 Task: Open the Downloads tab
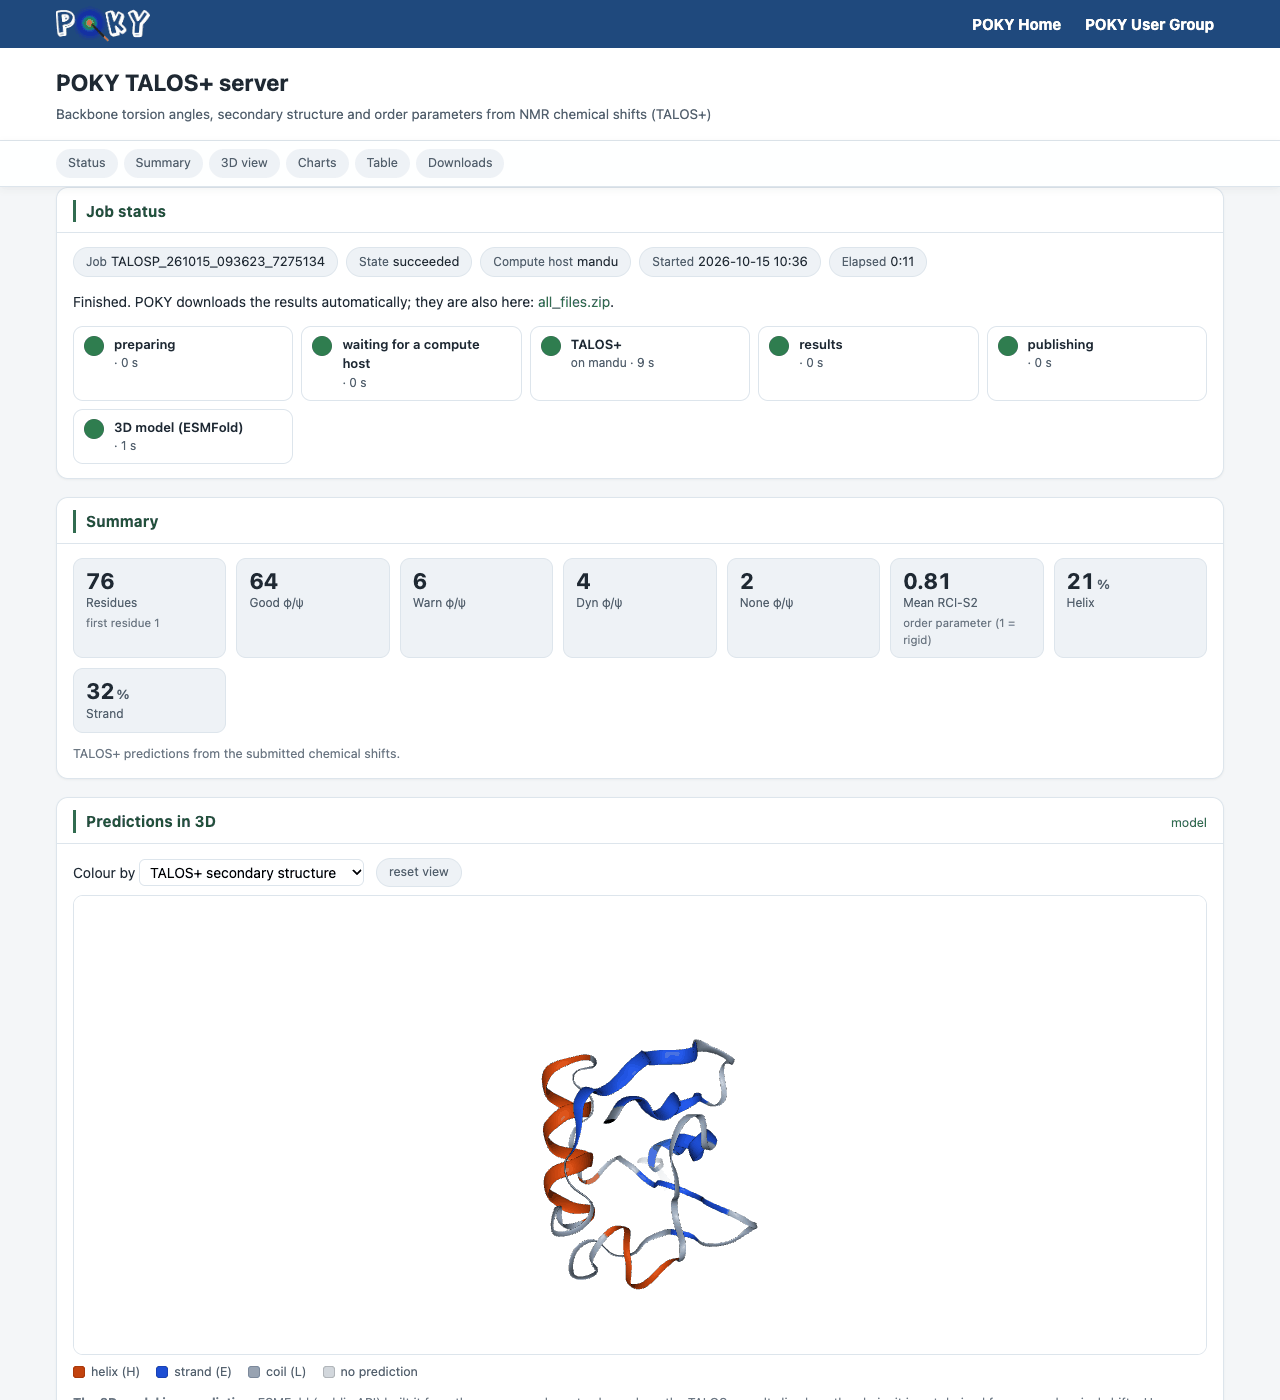coord(460,163)
